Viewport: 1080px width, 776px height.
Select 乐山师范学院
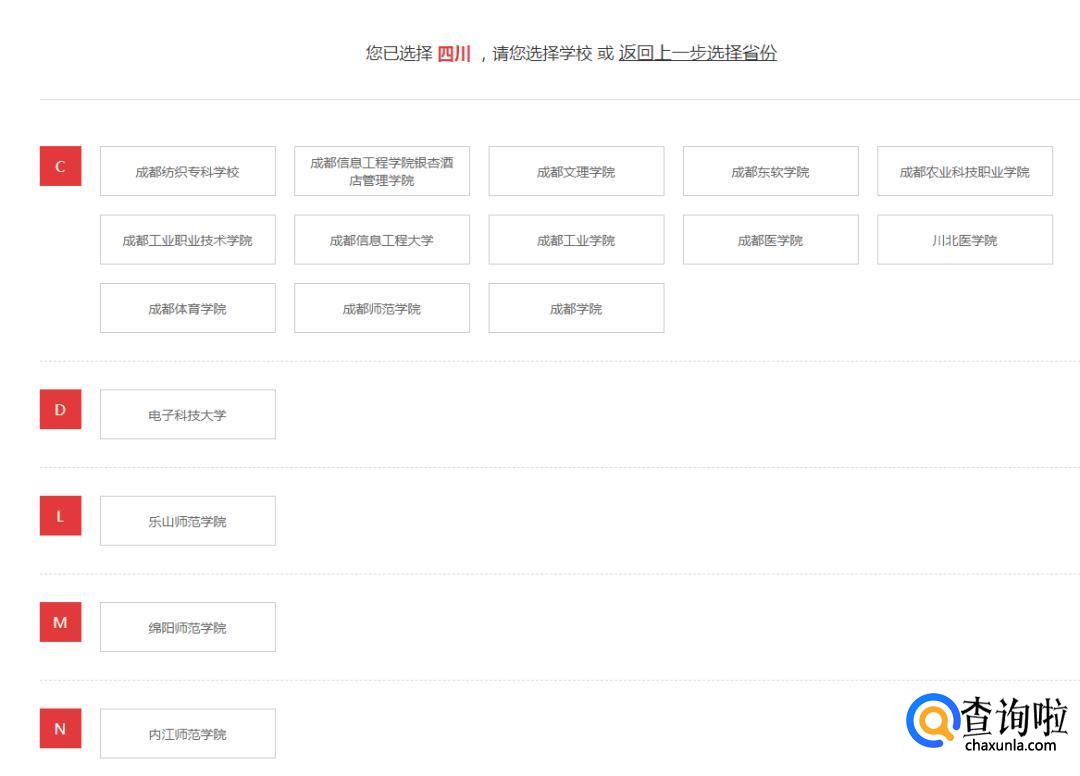(x=187, y=521)
